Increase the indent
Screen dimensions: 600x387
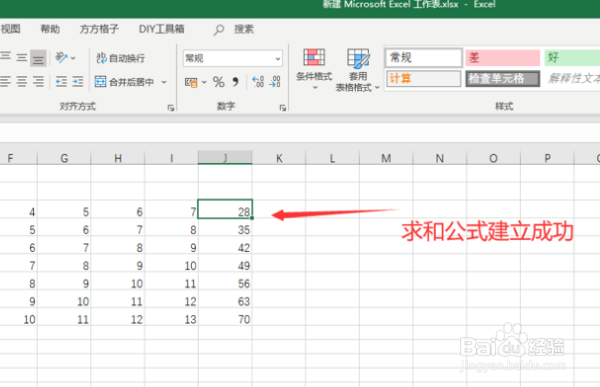78,82
